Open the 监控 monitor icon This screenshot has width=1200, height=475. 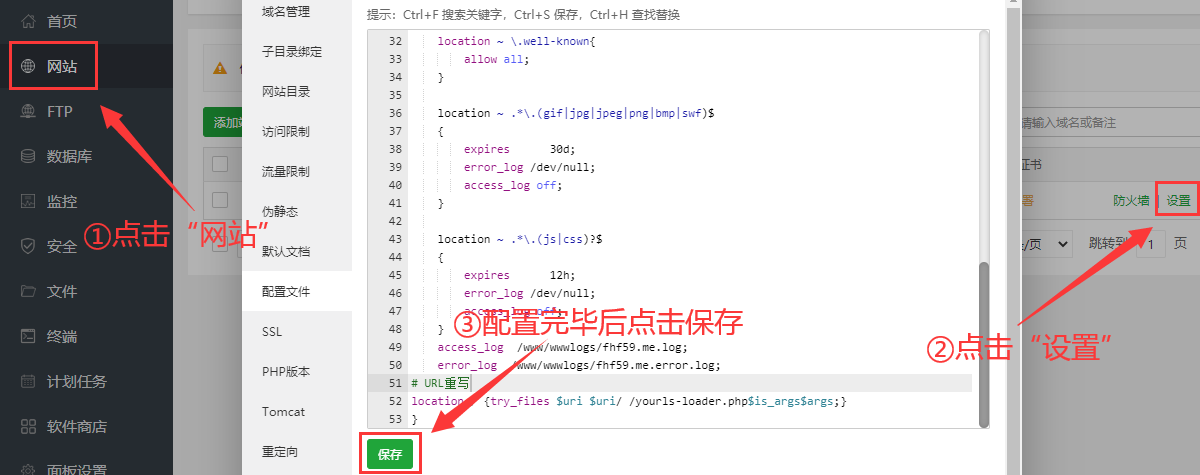click(x=28, y=201)
